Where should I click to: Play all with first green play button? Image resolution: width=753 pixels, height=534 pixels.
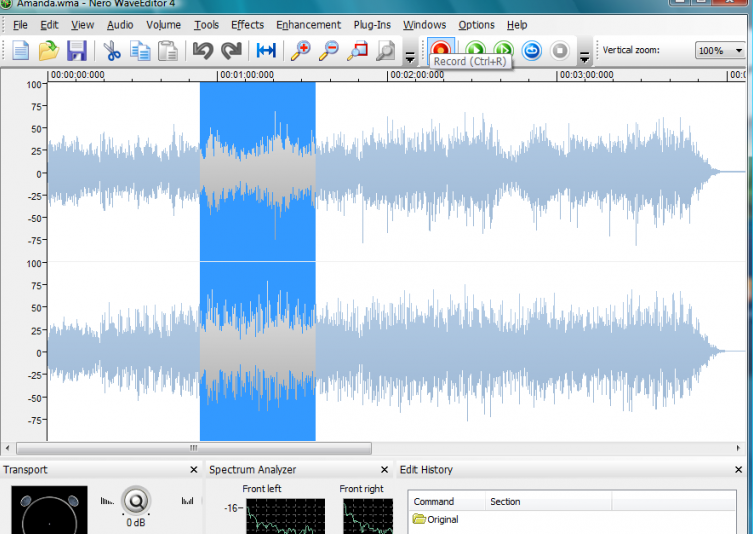[475, 49]
